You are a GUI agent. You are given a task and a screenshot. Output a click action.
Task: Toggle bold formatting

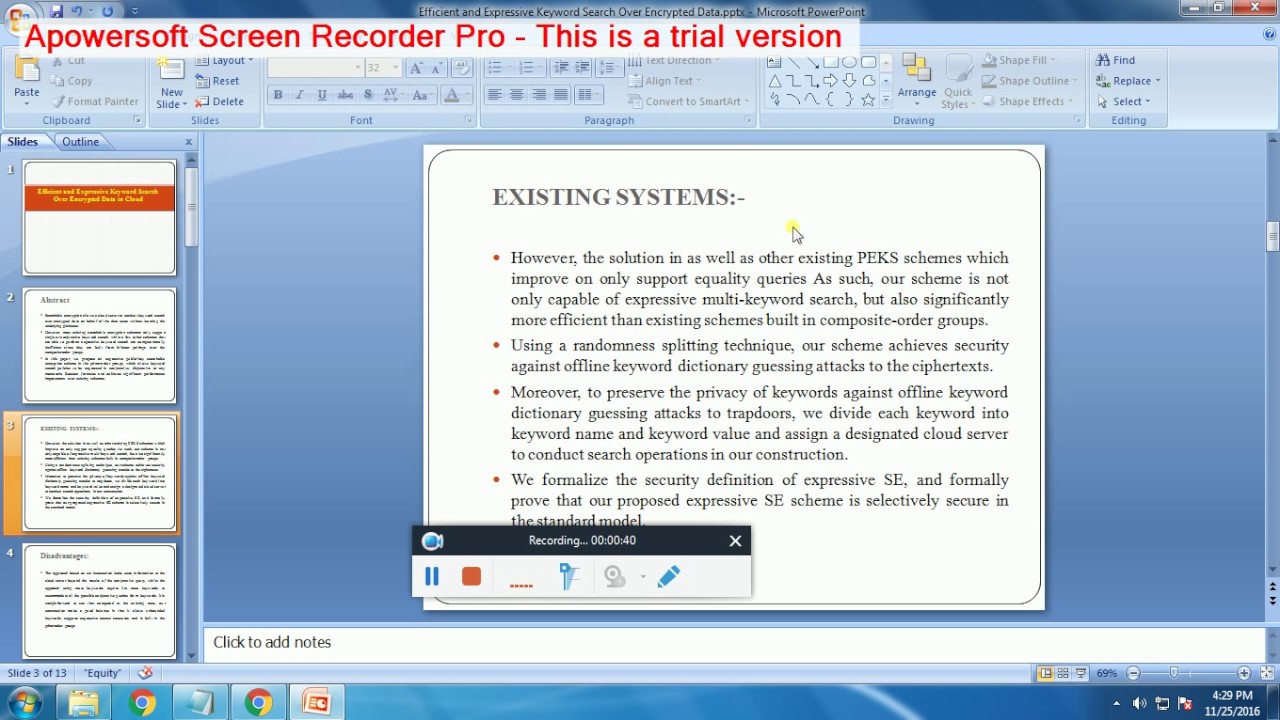278,95
